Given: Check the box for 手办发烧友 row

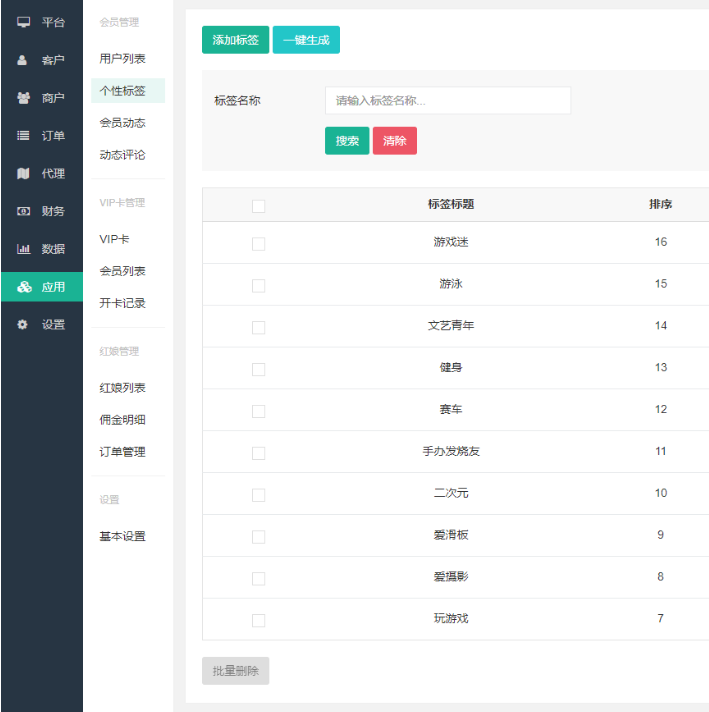Looking at the screenshot, I should (258, 453).
